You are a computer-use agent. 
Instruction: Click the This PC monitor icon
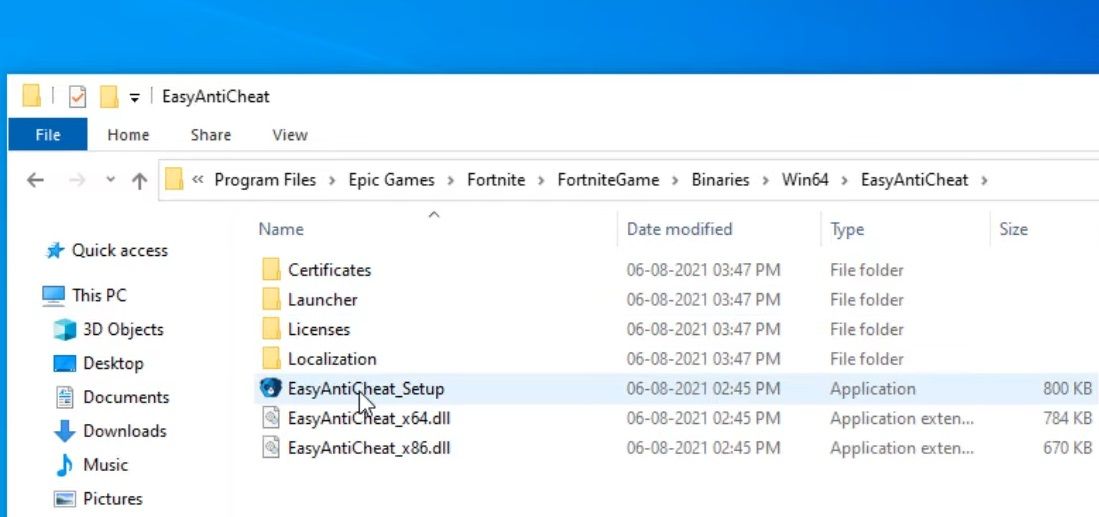(x=53, y=296)
